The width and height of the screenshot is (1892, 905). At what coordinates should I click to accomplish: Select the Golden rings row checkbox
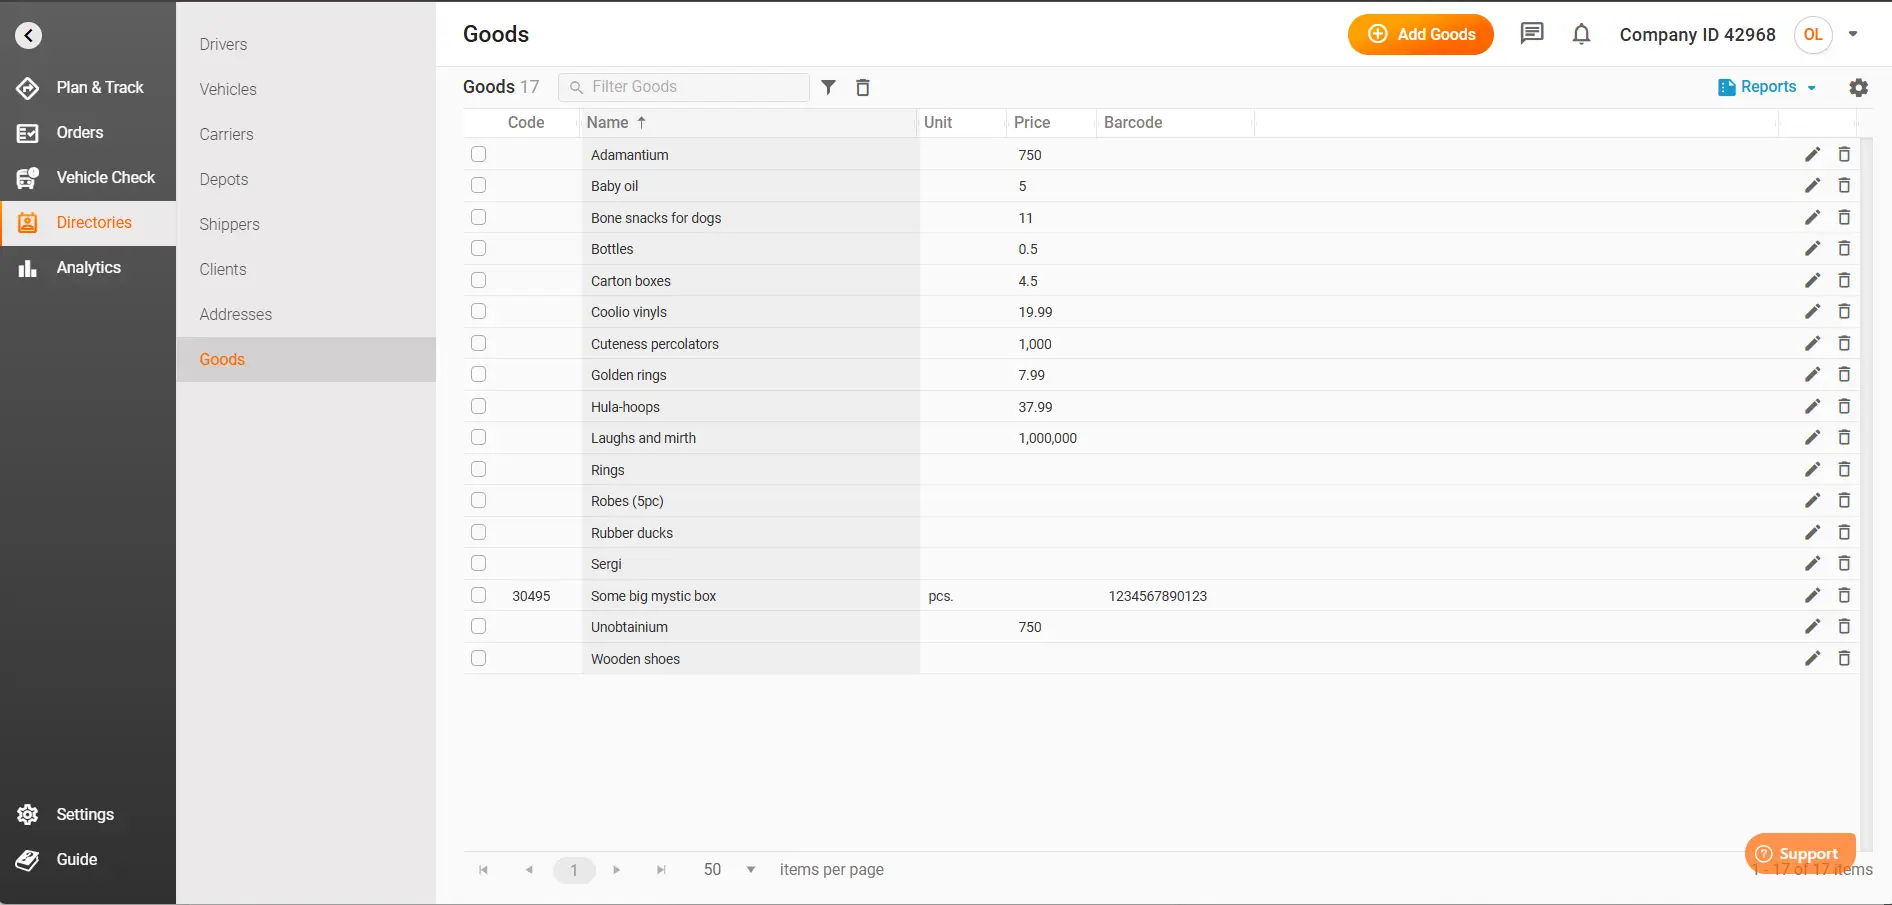pyautogui.click(x=479, y=375)
